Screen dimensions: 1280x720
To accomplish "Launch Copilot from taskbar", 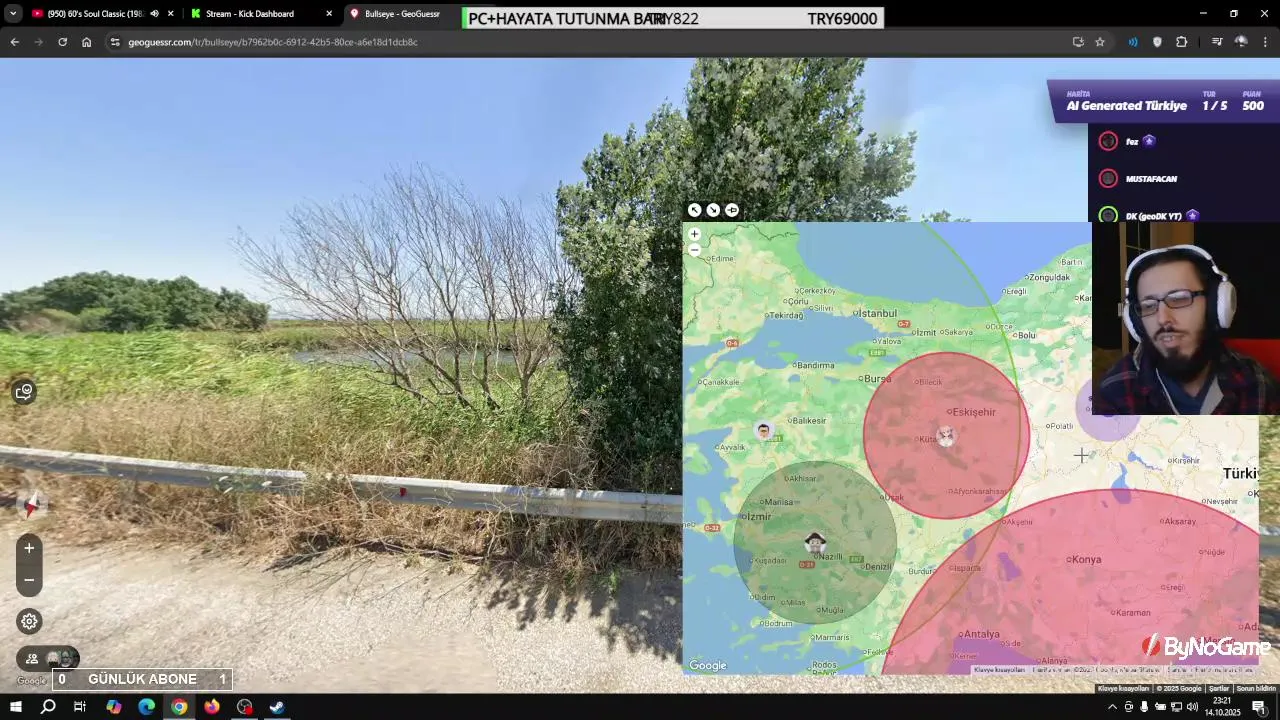I will pyautogui.click(x=113, y=707).
